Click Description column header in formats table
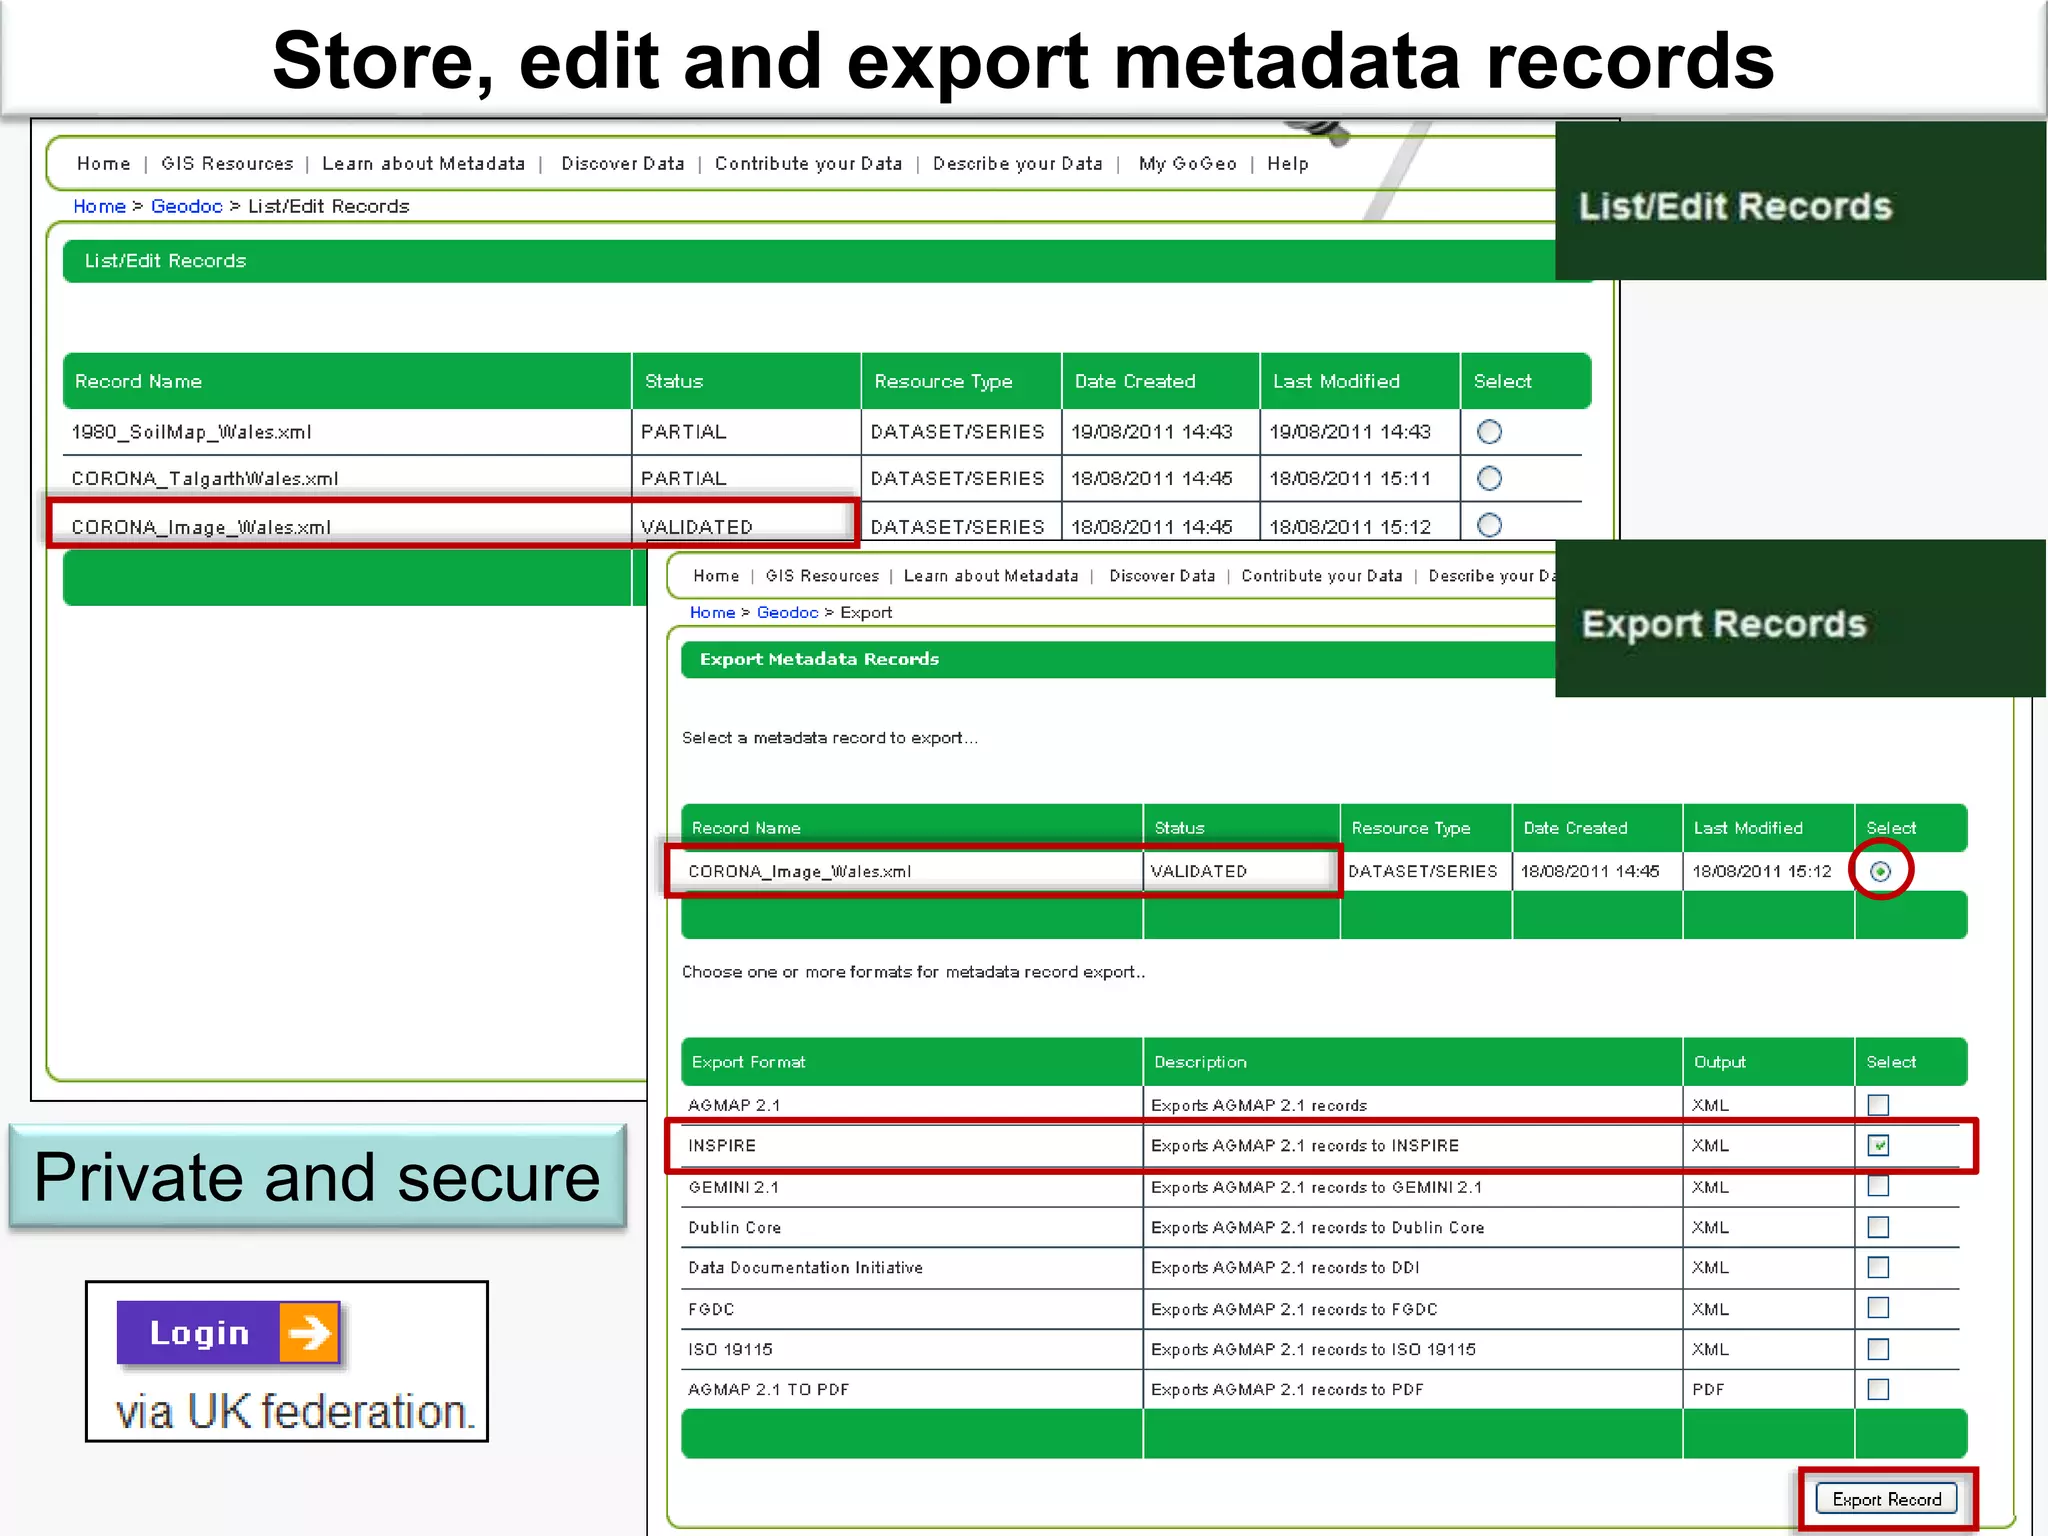This screenshot has width=2048, height=1536. point(1200,1062)
